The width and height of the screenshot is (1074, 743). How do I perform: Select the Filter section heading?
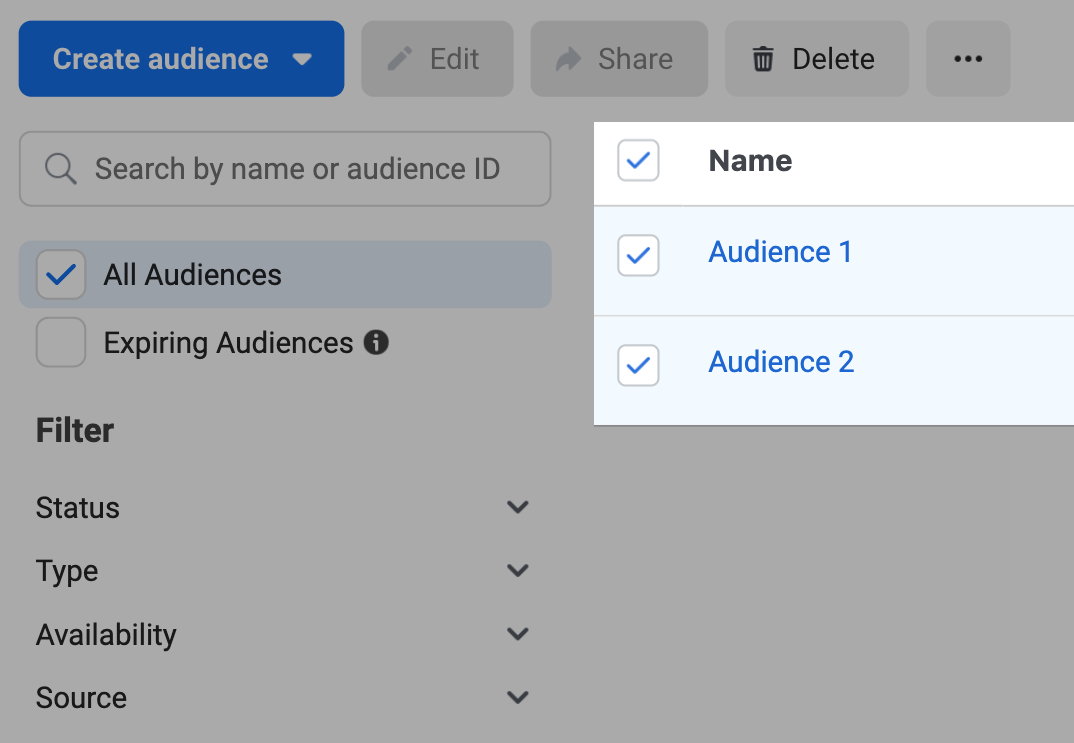[74, 430]
